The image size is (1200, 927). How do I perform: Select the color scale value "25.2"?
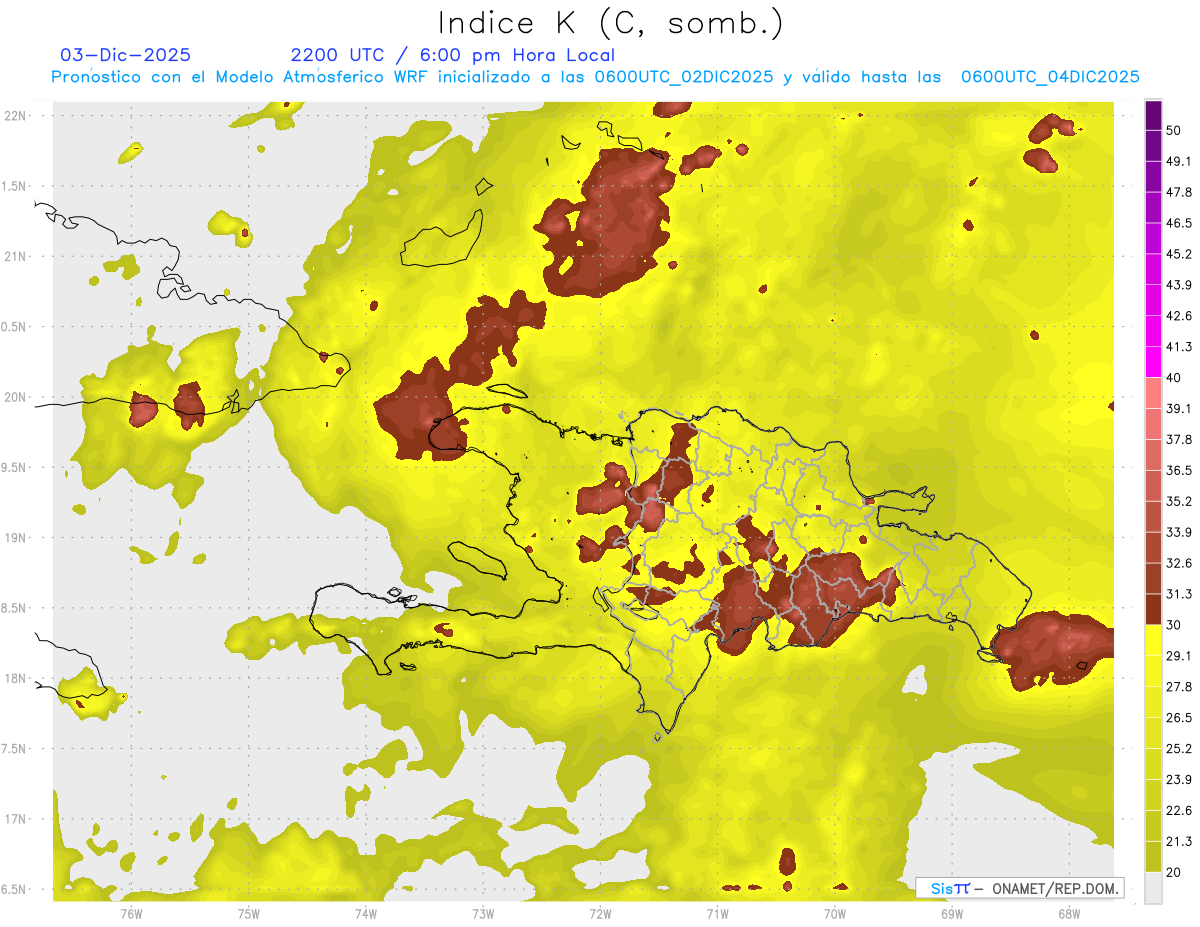pos(1179,748)
